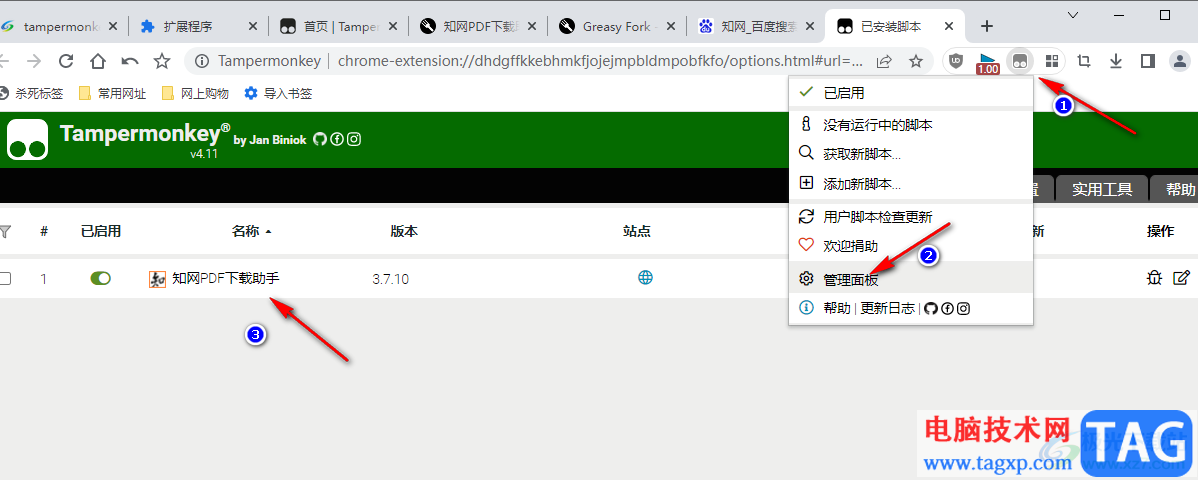
Task: Select 用户脚本检查更新 menu item
Action: click(x=911, y=217)
